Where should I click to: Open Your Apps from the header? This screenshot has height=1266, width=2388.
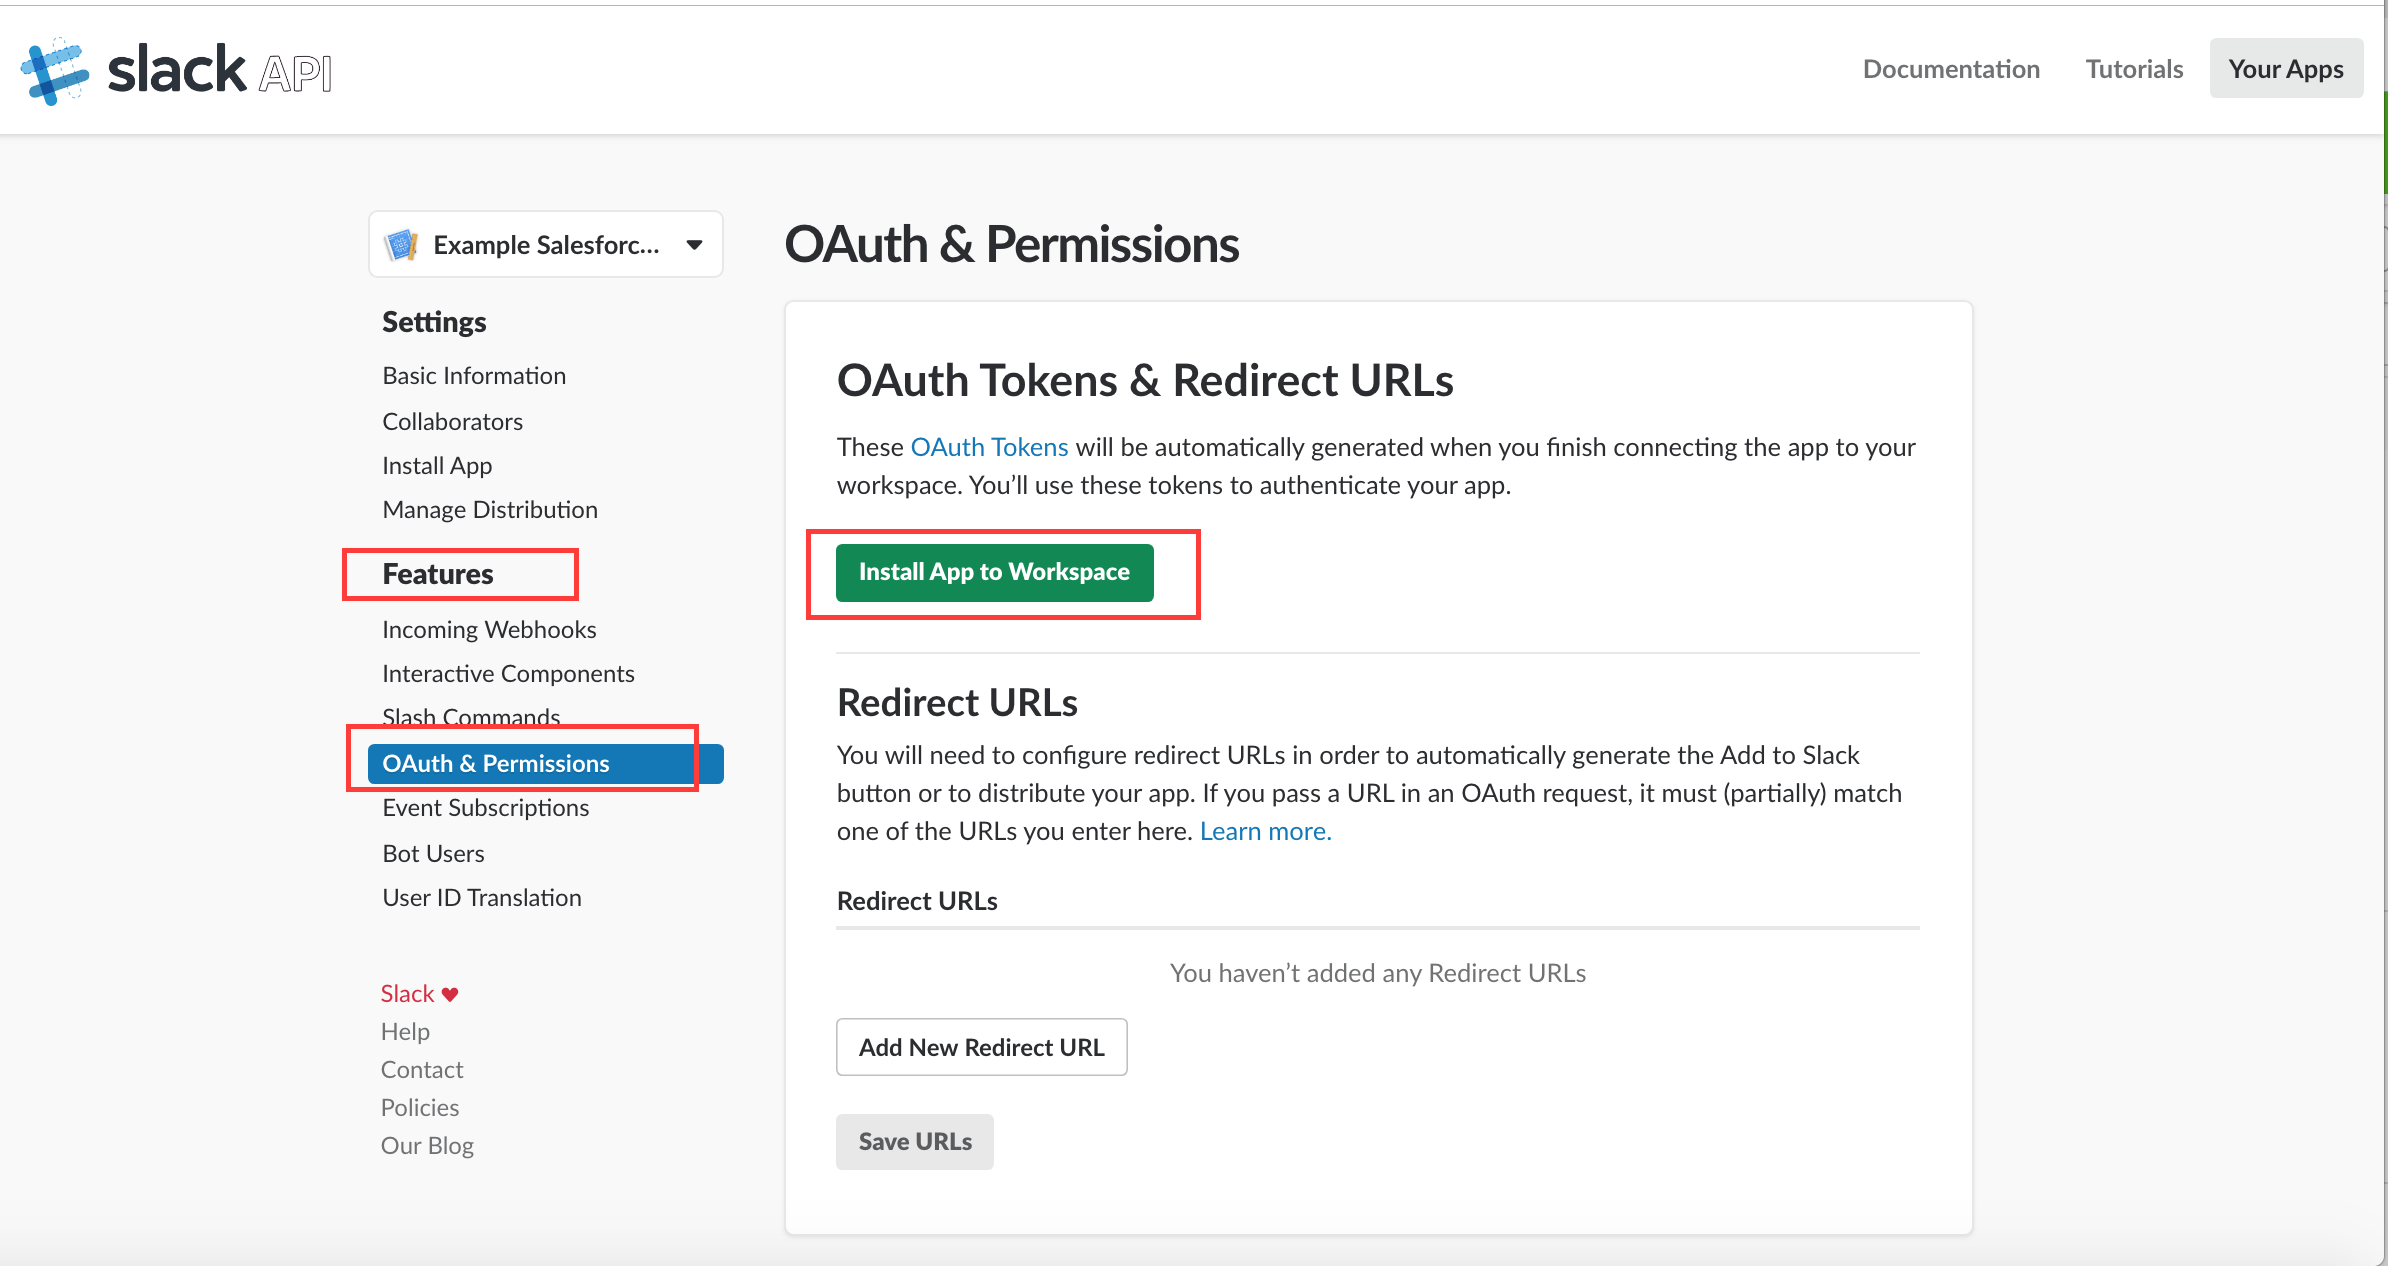coord(2286,69)
